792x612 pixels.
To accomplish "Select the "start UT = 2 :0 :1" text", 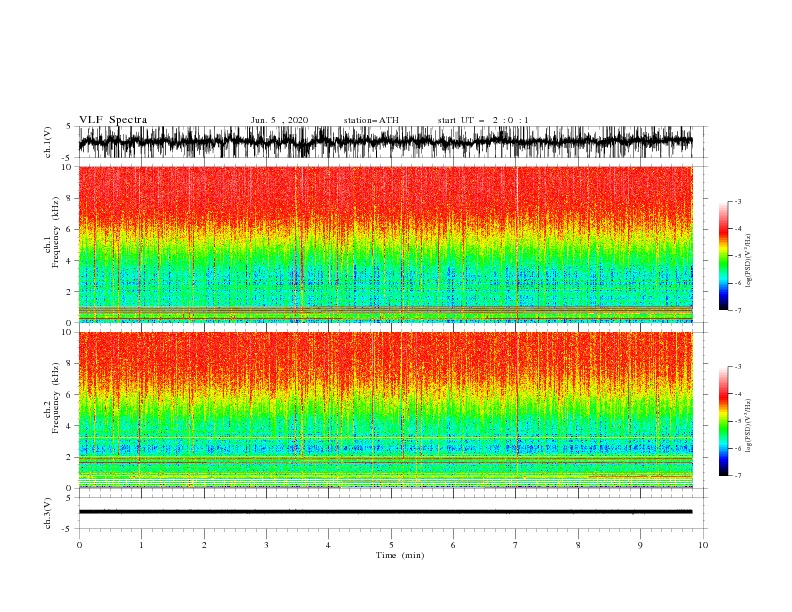I will click(483, 120).
